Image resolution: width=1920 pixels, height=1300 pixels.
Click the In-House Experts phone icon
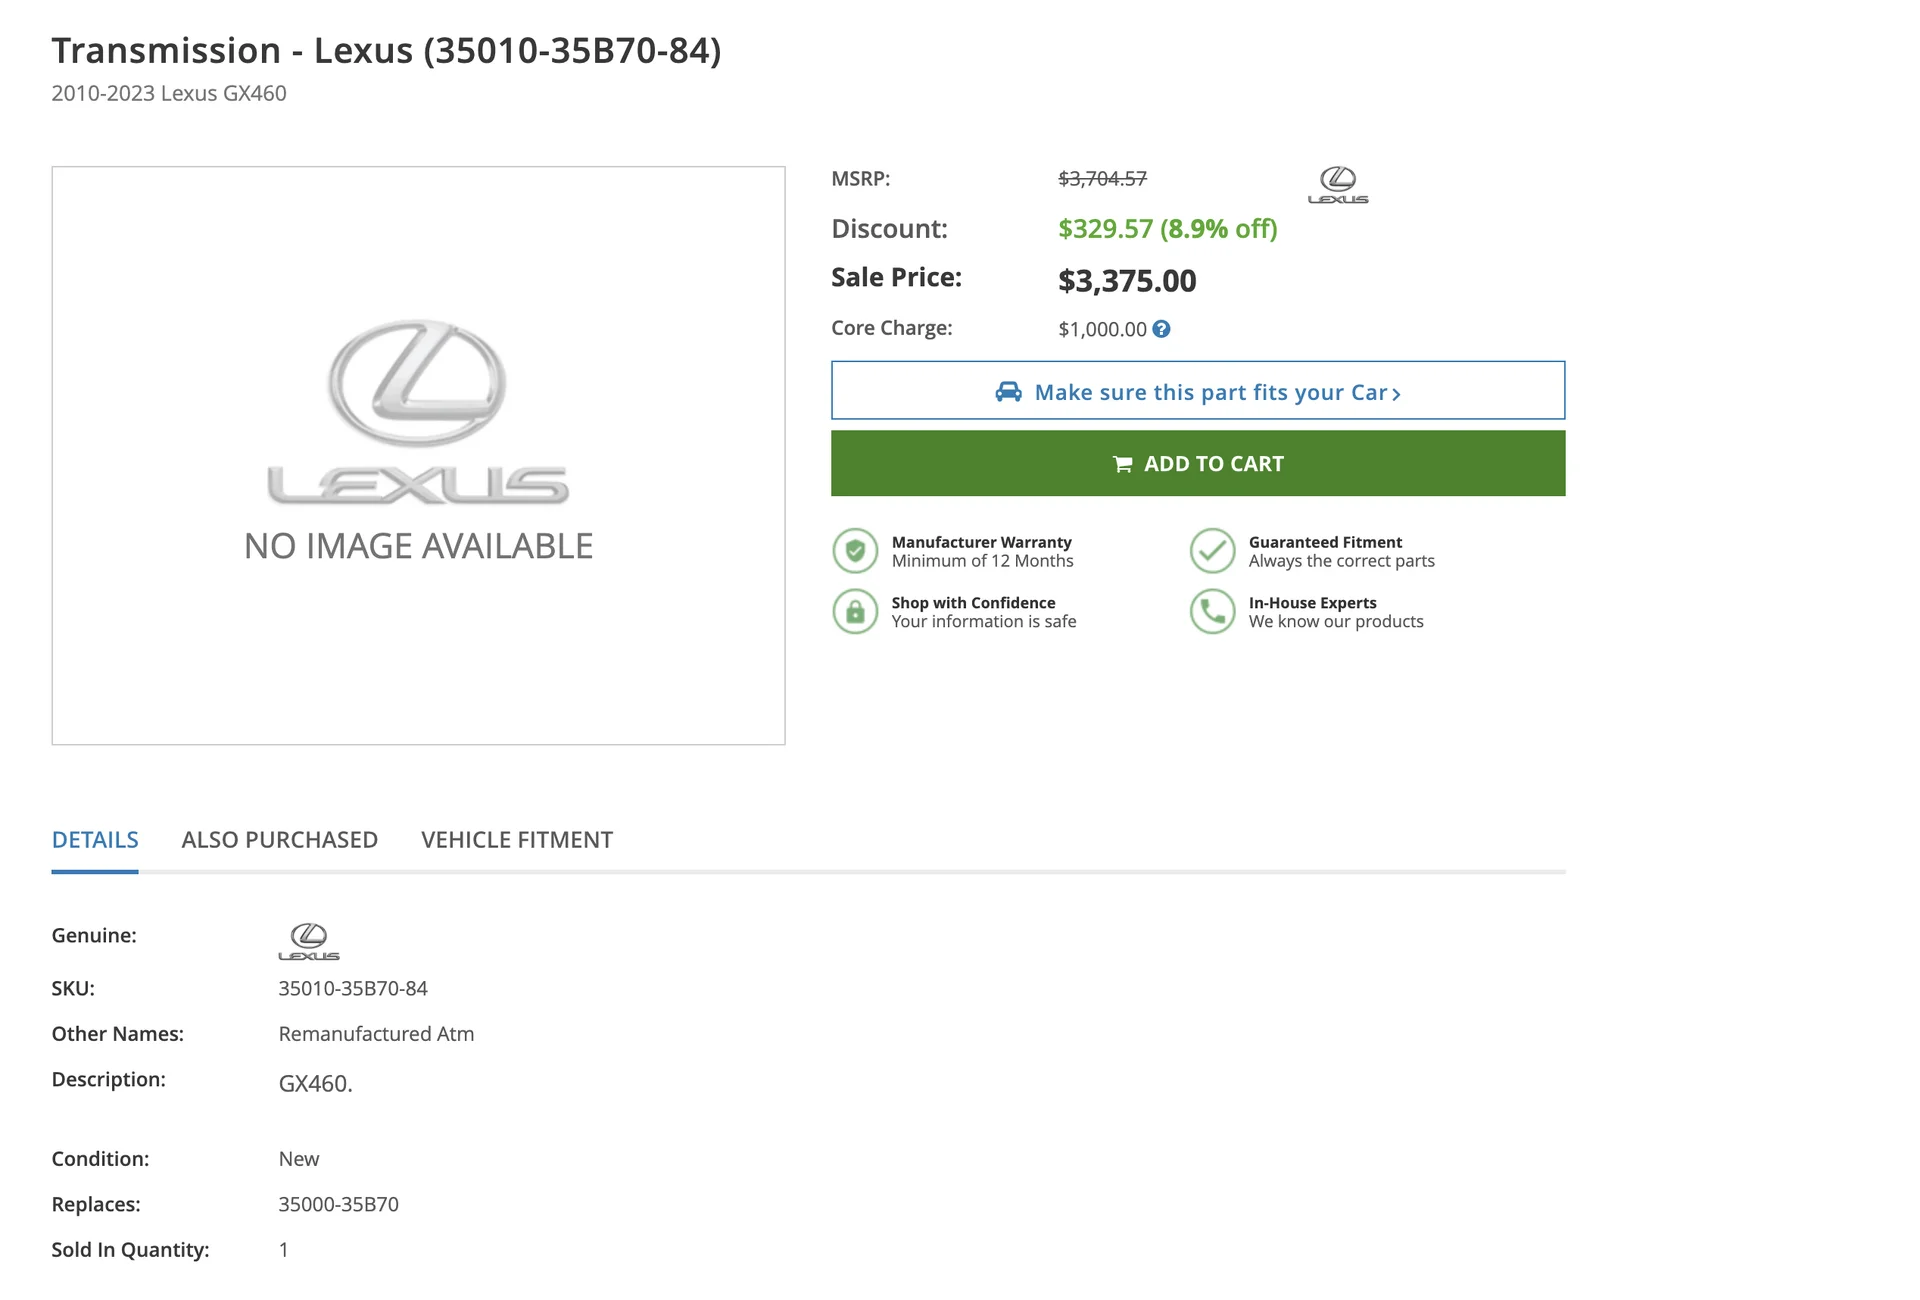pos(1212,612)
